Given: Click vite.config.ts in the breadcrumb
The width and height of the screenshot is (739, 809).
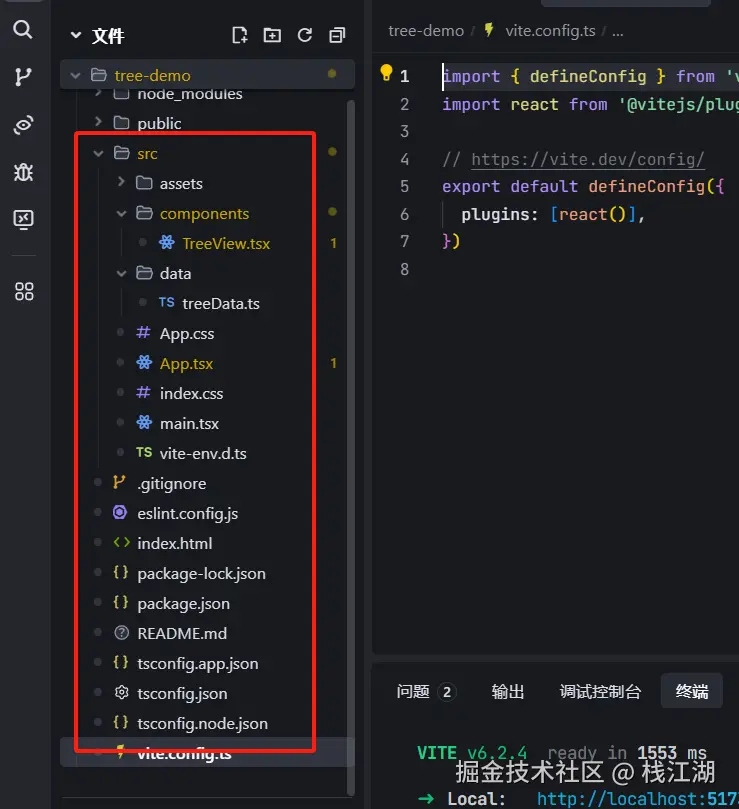Looking at the screenshot, I should coord(550,31).
